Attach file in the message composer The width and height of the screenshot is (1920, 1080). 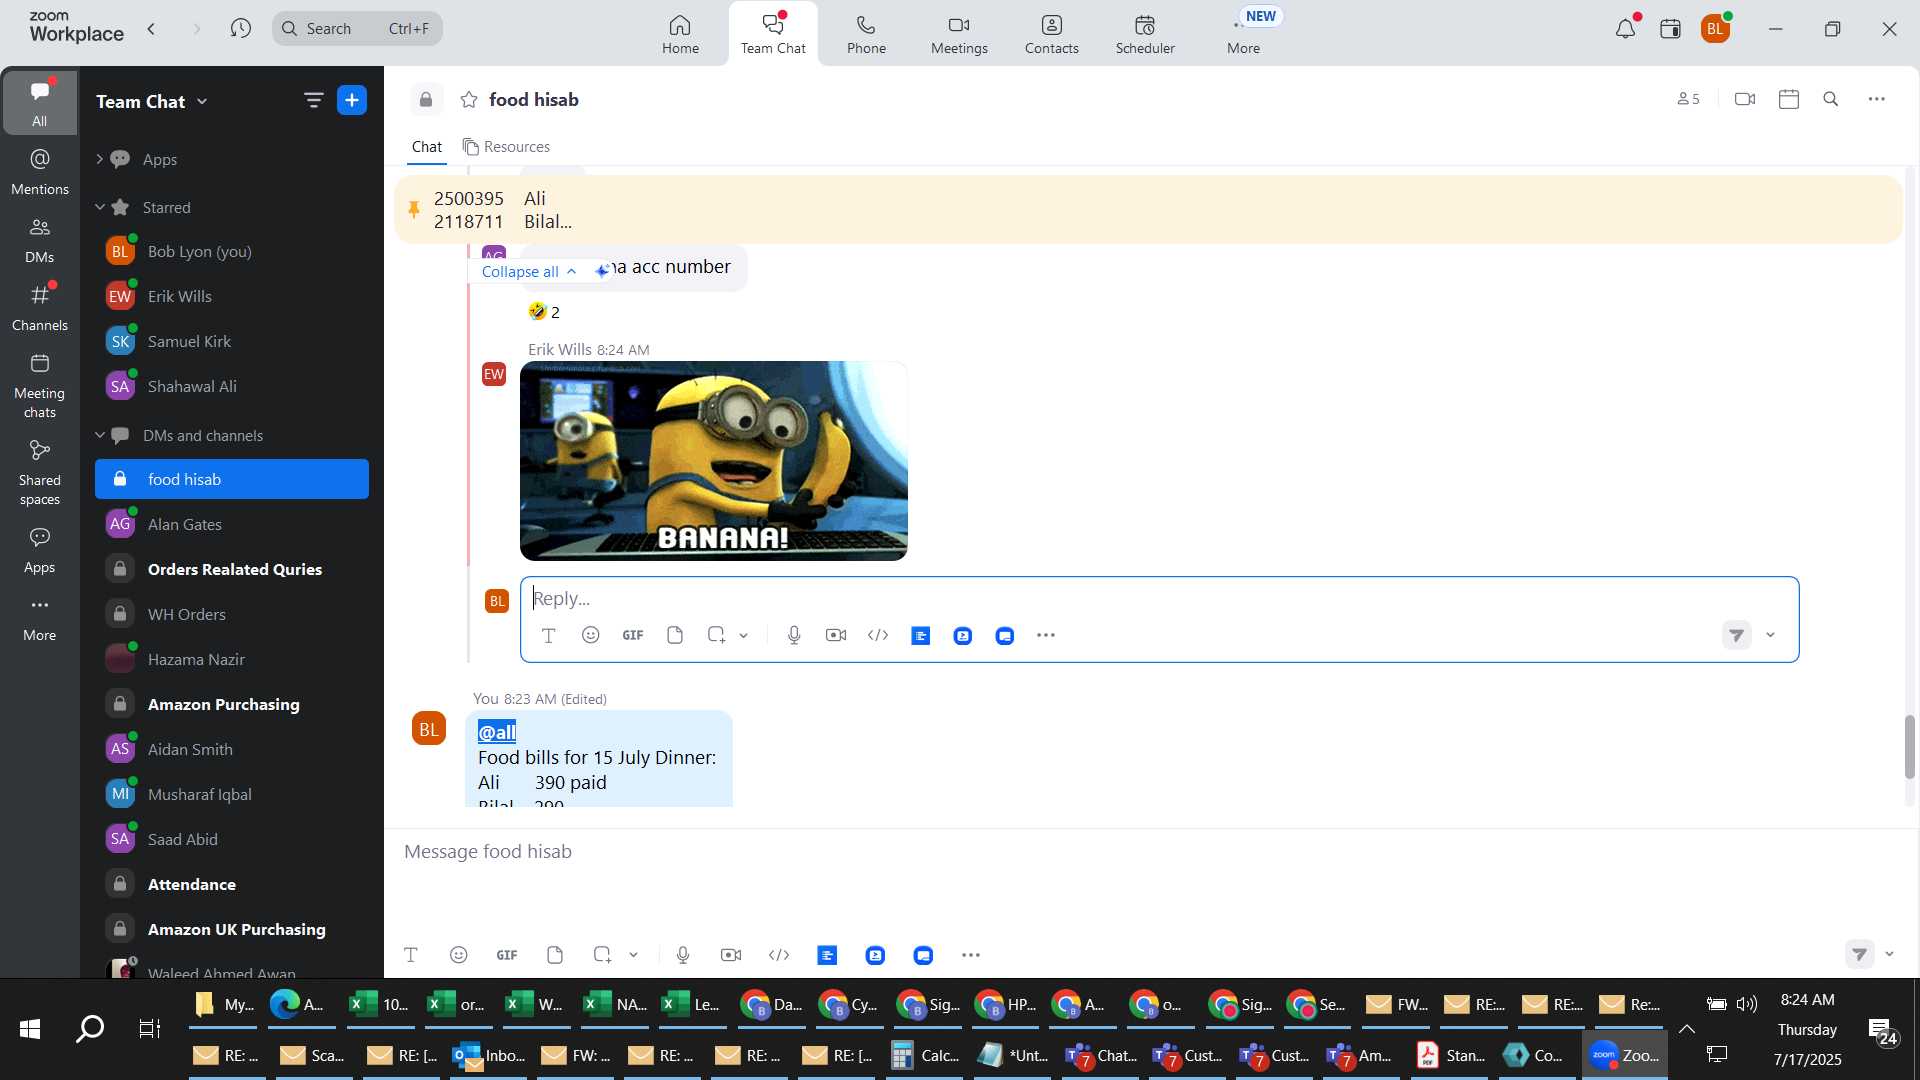[x=555, y=956]
